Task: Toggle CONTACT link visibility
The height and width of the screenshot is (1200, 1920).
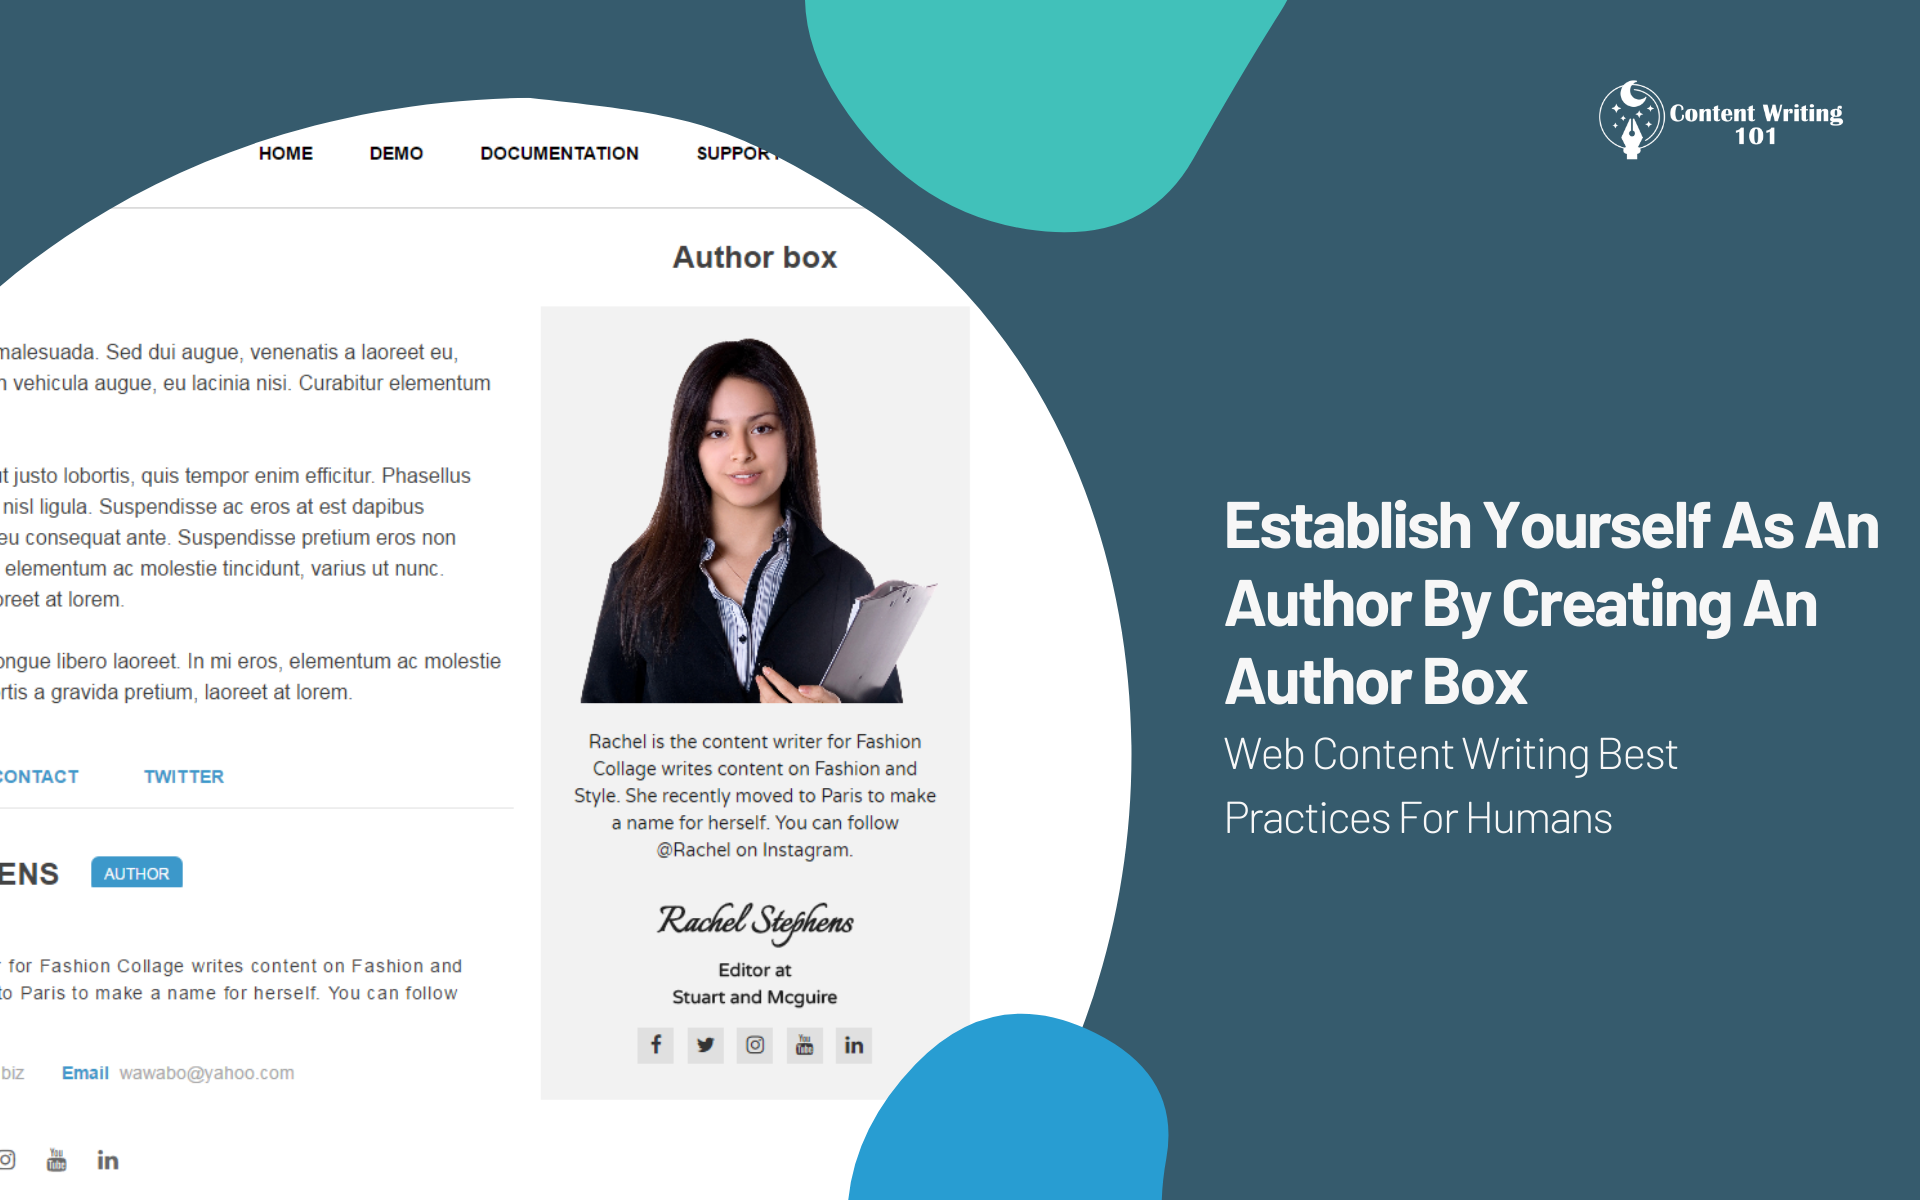Action: (x=33, y=776)
